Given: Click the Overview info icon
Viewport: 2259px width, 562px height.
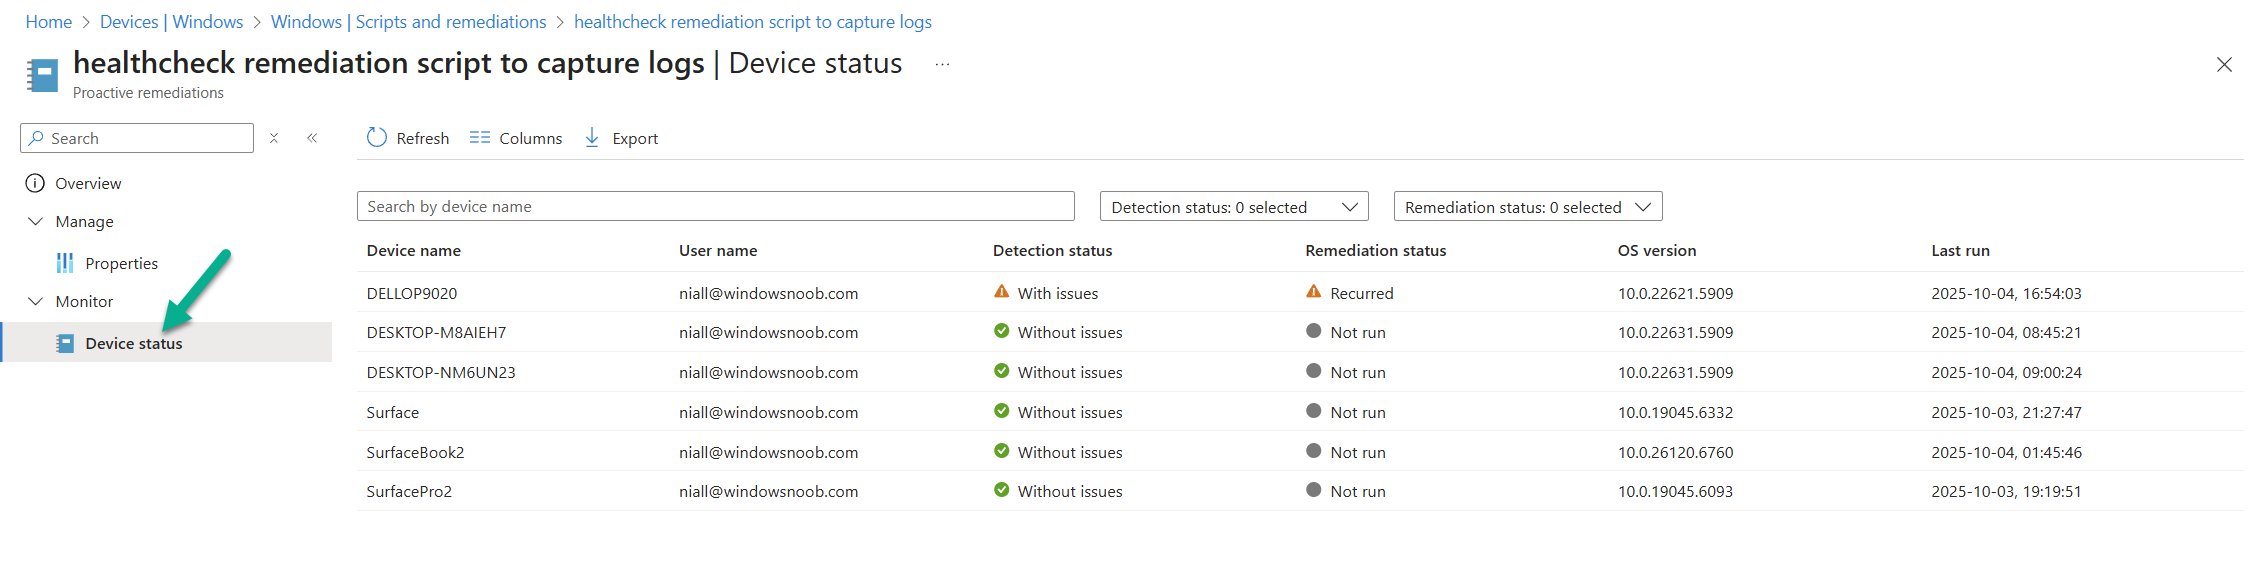Looking at the screenshot, I should pos(35,183).
